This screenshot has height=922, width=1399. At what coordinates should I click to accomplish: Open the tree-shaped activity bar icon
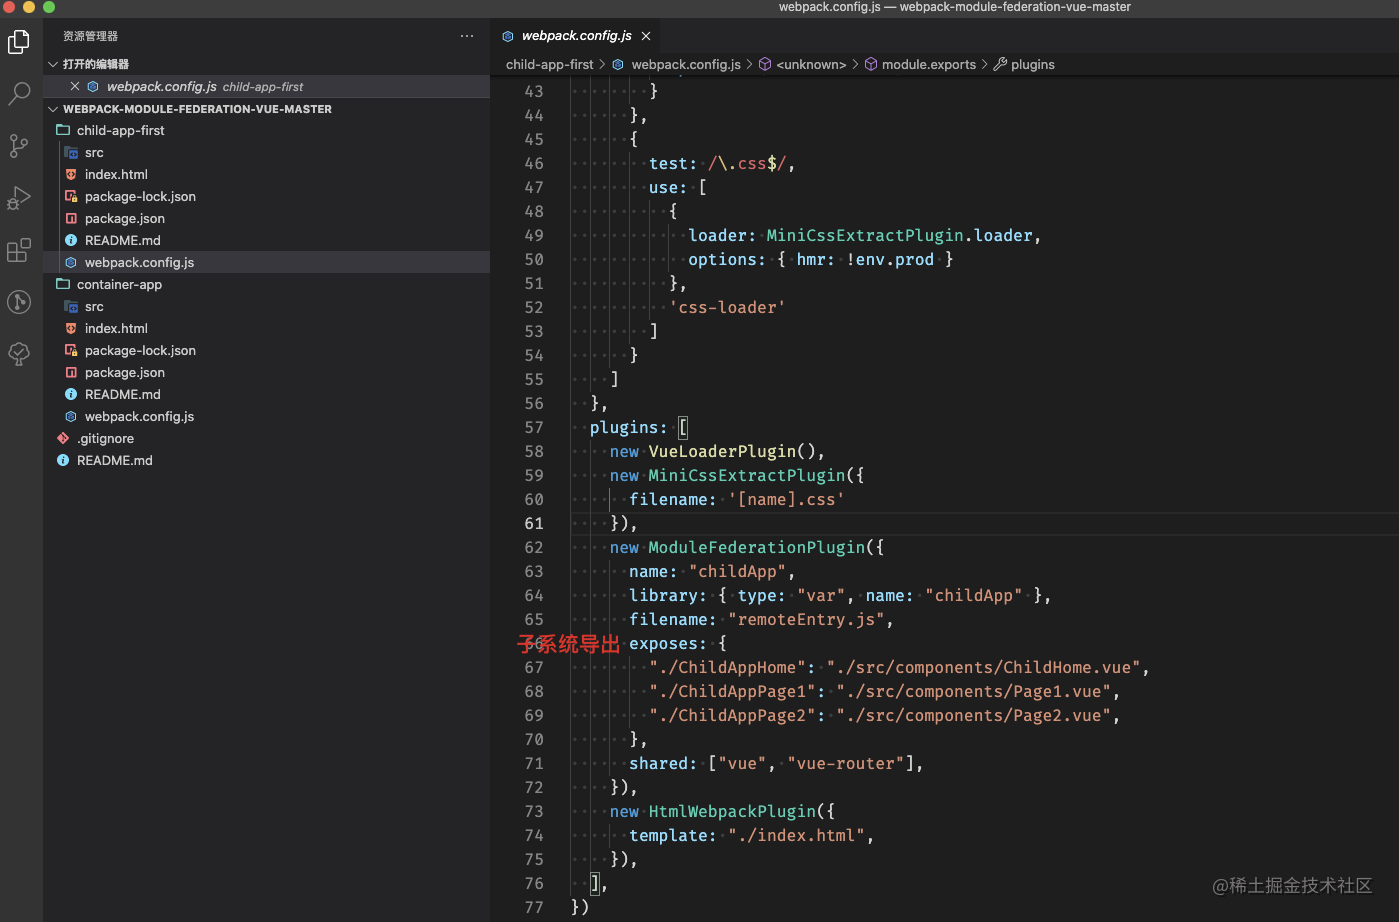[19, 353]
